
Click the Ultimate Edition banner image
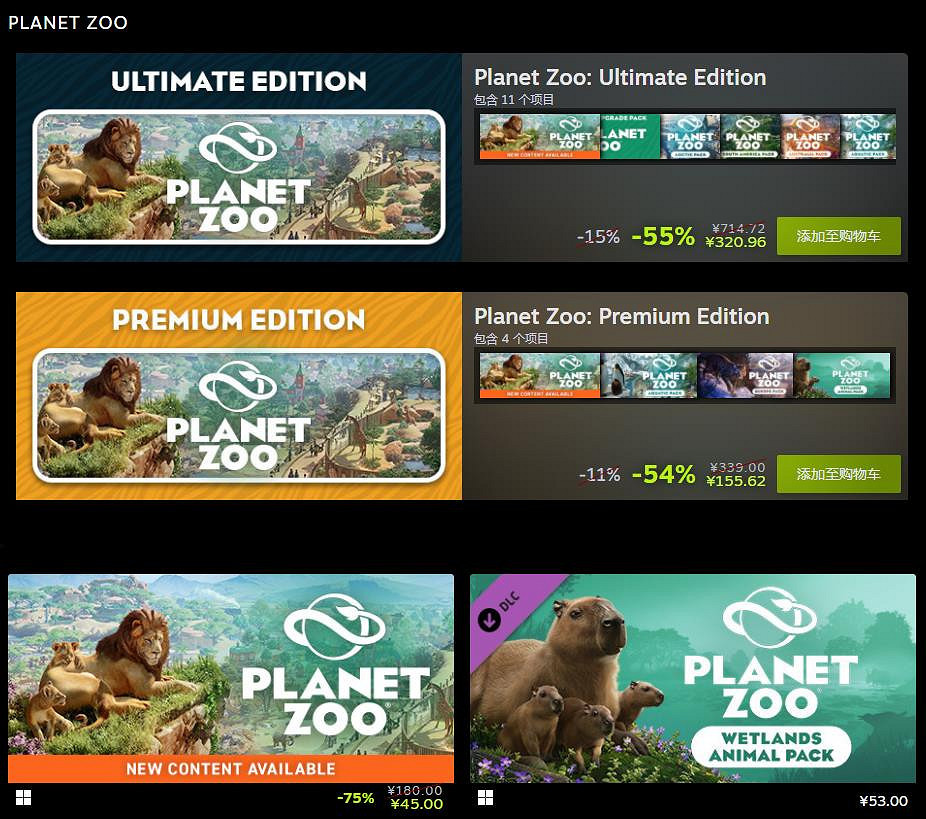pos(239,158)
